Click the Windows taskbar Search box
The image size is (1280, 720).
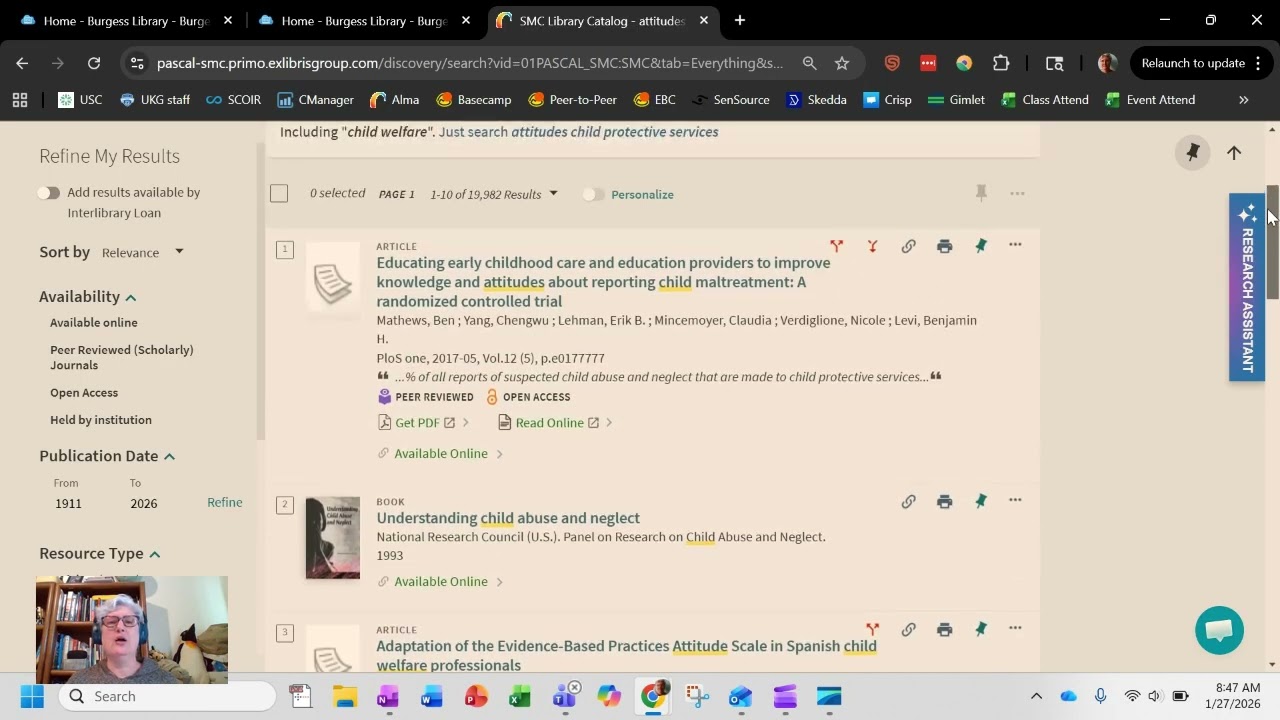point(167,696)
